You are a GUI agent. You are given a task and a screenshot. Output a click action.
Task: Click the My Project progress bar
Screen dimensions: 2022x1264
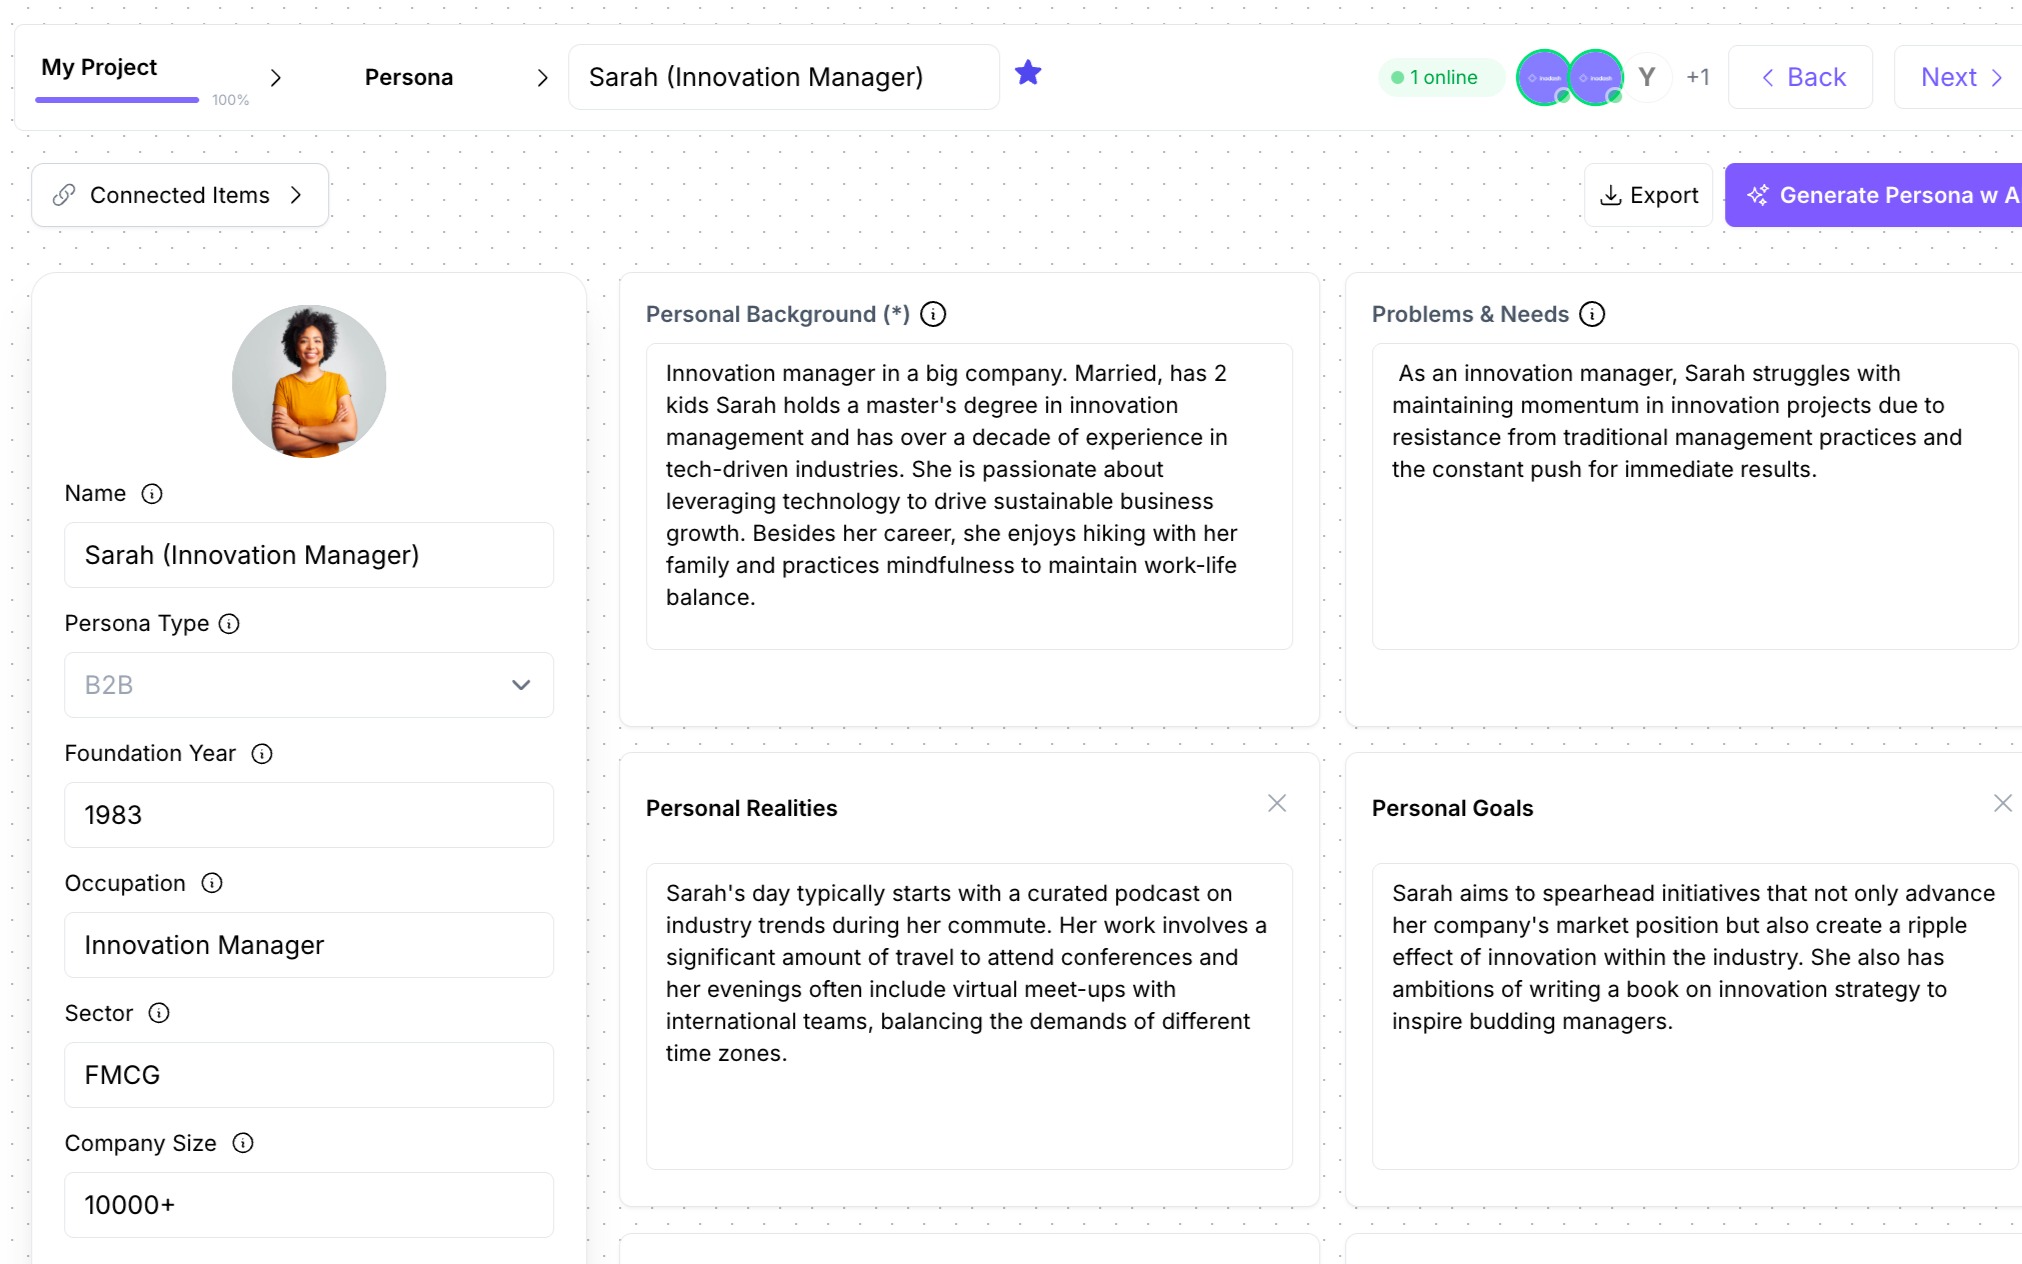click(117, 100)
